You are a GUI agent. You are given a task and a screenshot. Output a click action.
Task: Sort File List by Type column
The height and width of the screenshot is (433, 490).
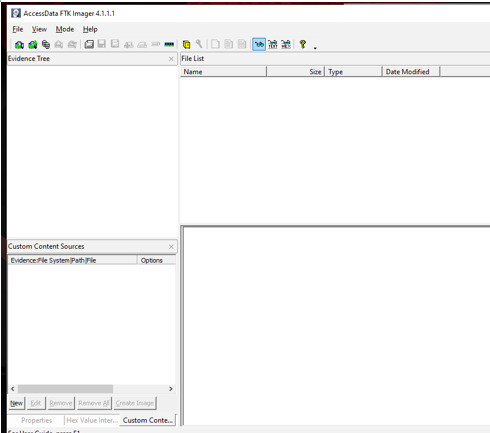click(x=353, y=72)
